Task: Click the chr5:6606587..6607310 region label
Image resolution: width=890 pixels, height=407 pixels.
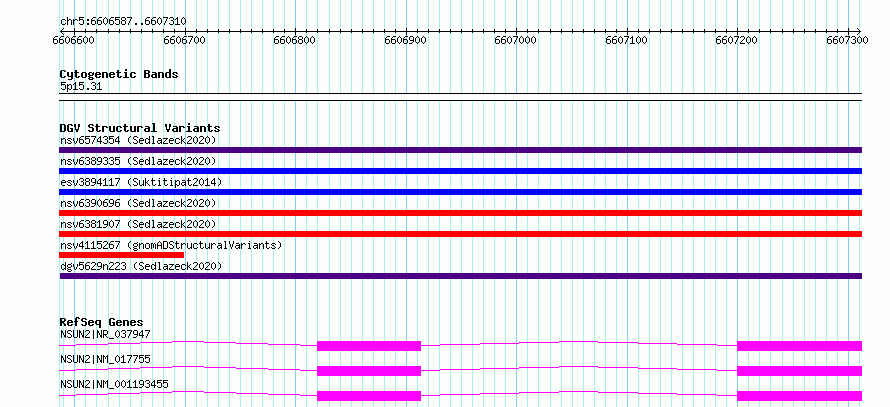Action: click(123, 22)
